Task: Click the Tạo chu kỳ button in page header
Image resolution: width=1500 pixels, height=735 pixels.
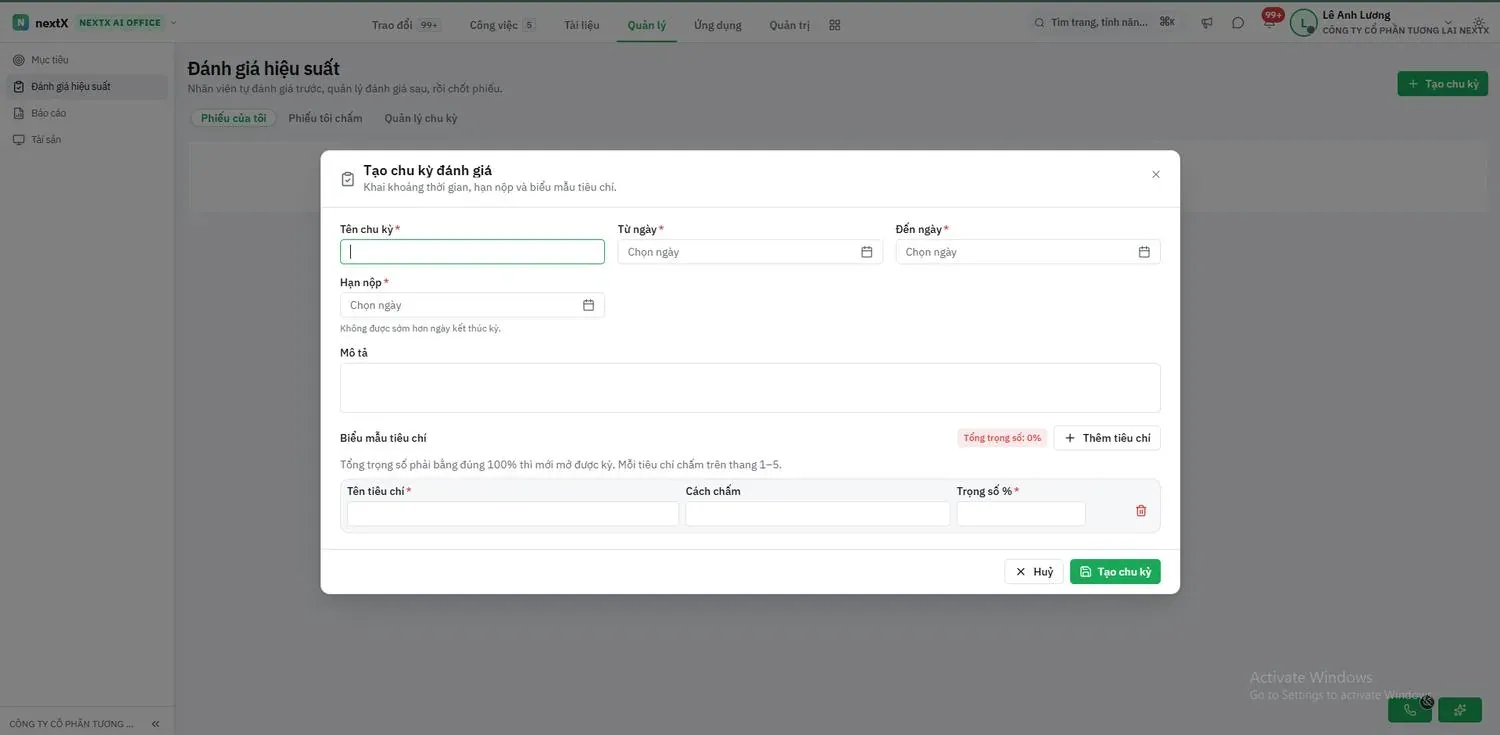Action: tap(1443, 84)
